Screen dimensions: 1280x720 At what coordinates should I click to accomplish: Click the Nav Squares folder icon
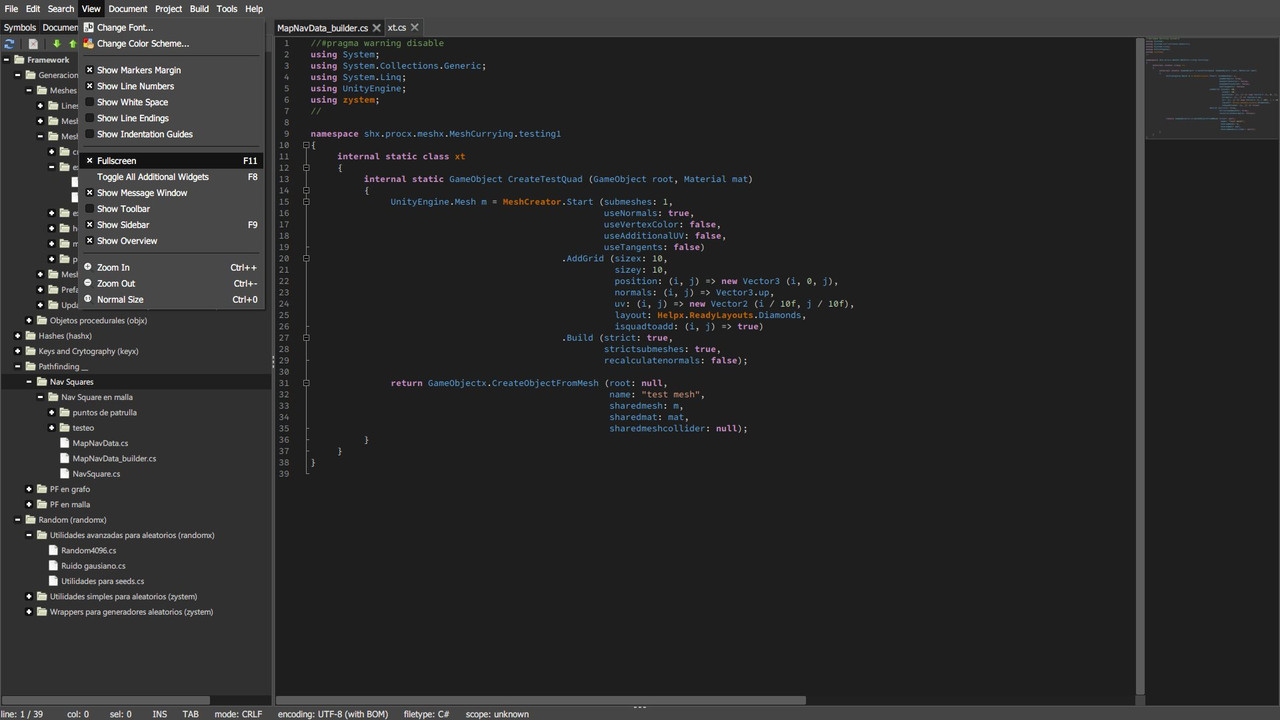(x=42, y=382)
